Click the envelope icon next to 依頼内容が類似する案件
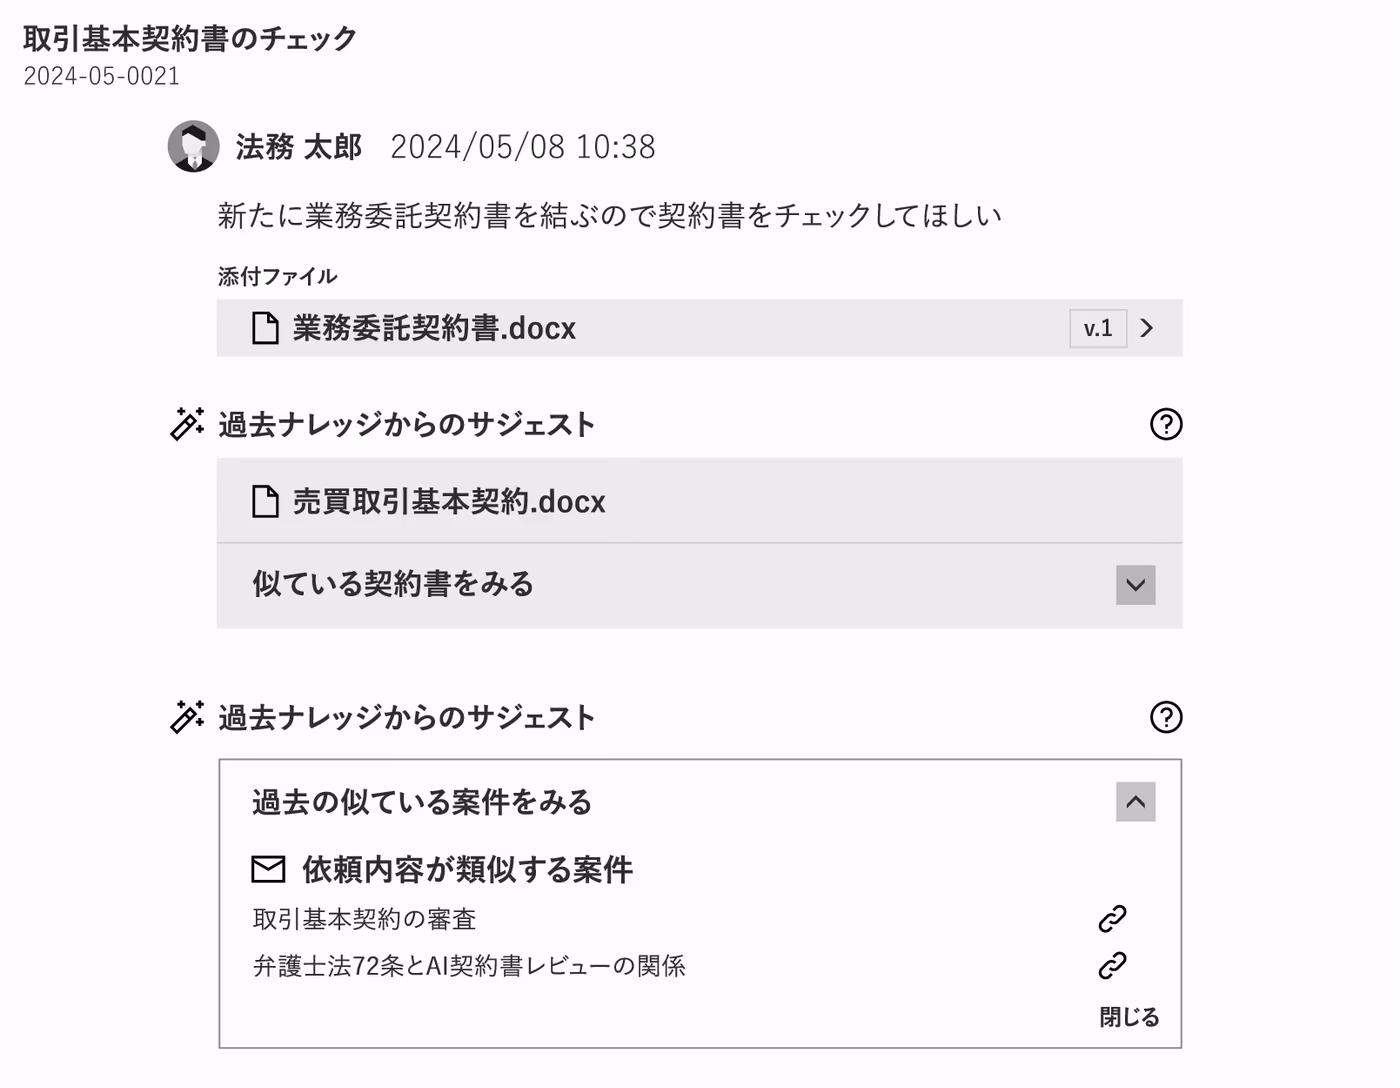Viewport: 1400px width, 1088px height. (268, 869)
